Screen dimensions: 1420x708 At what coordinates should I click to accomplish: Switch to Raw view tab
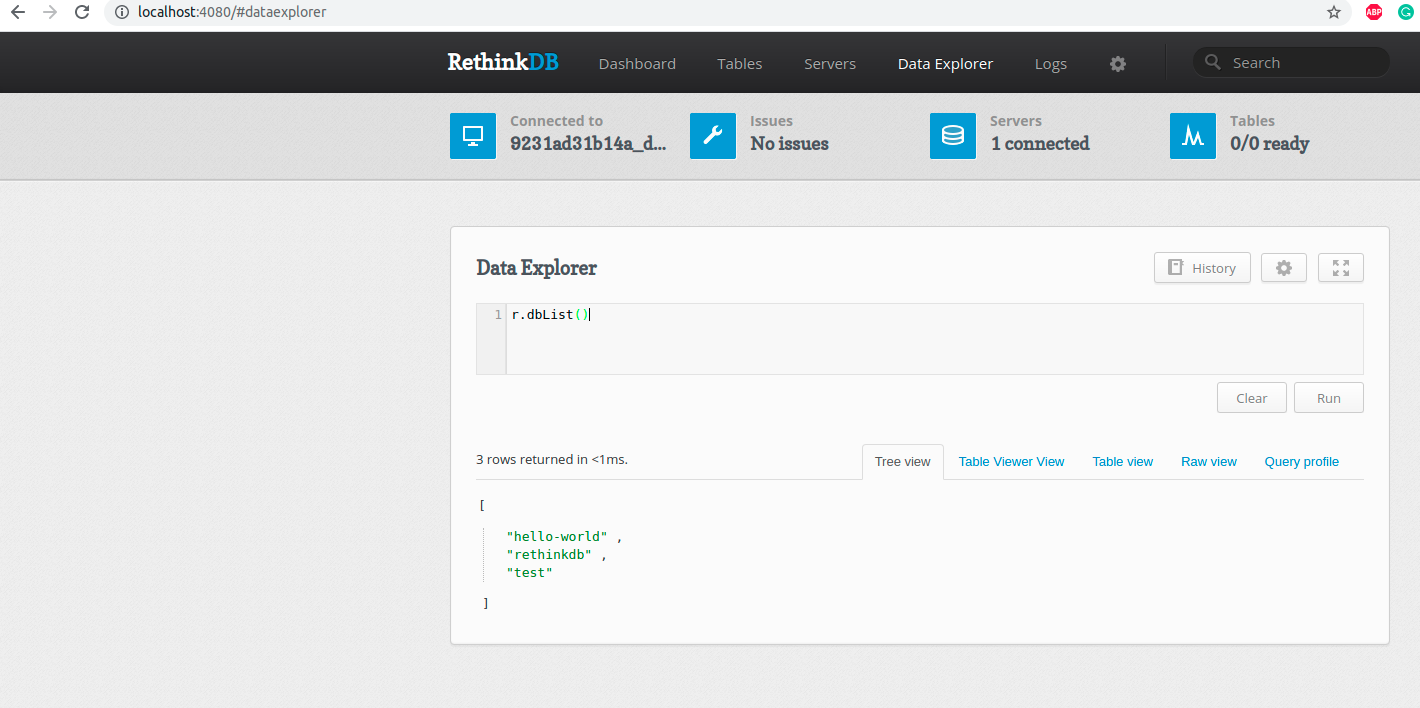coord(1209,461)
